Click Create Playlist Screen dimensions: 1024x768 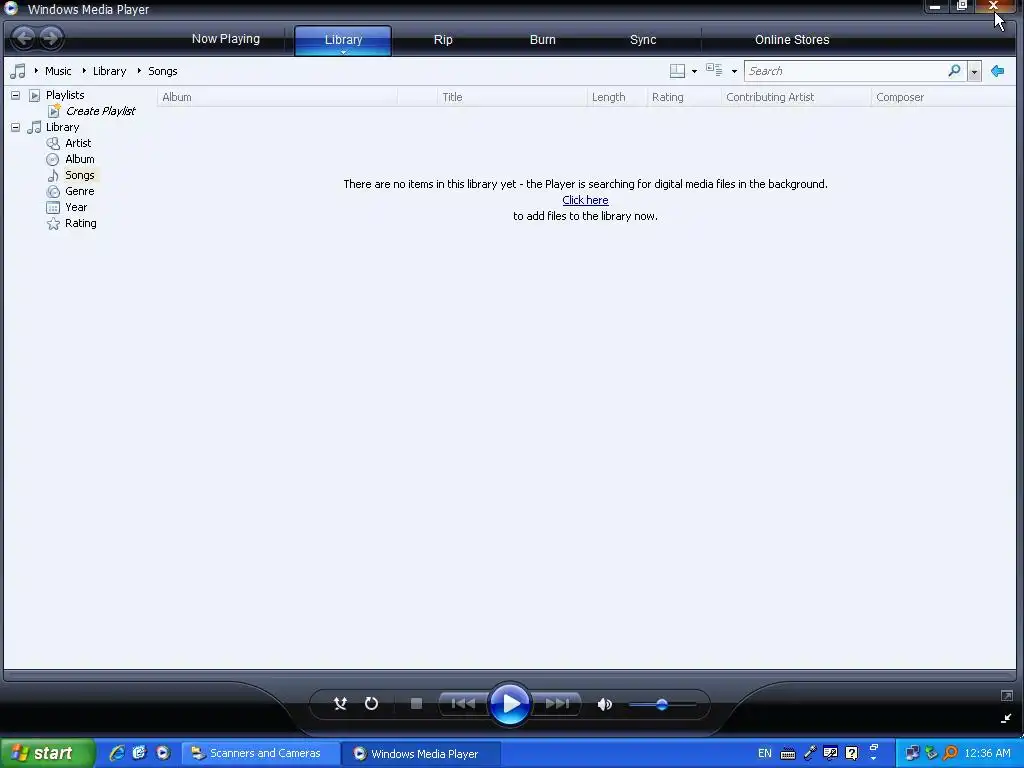pos(100,111)
